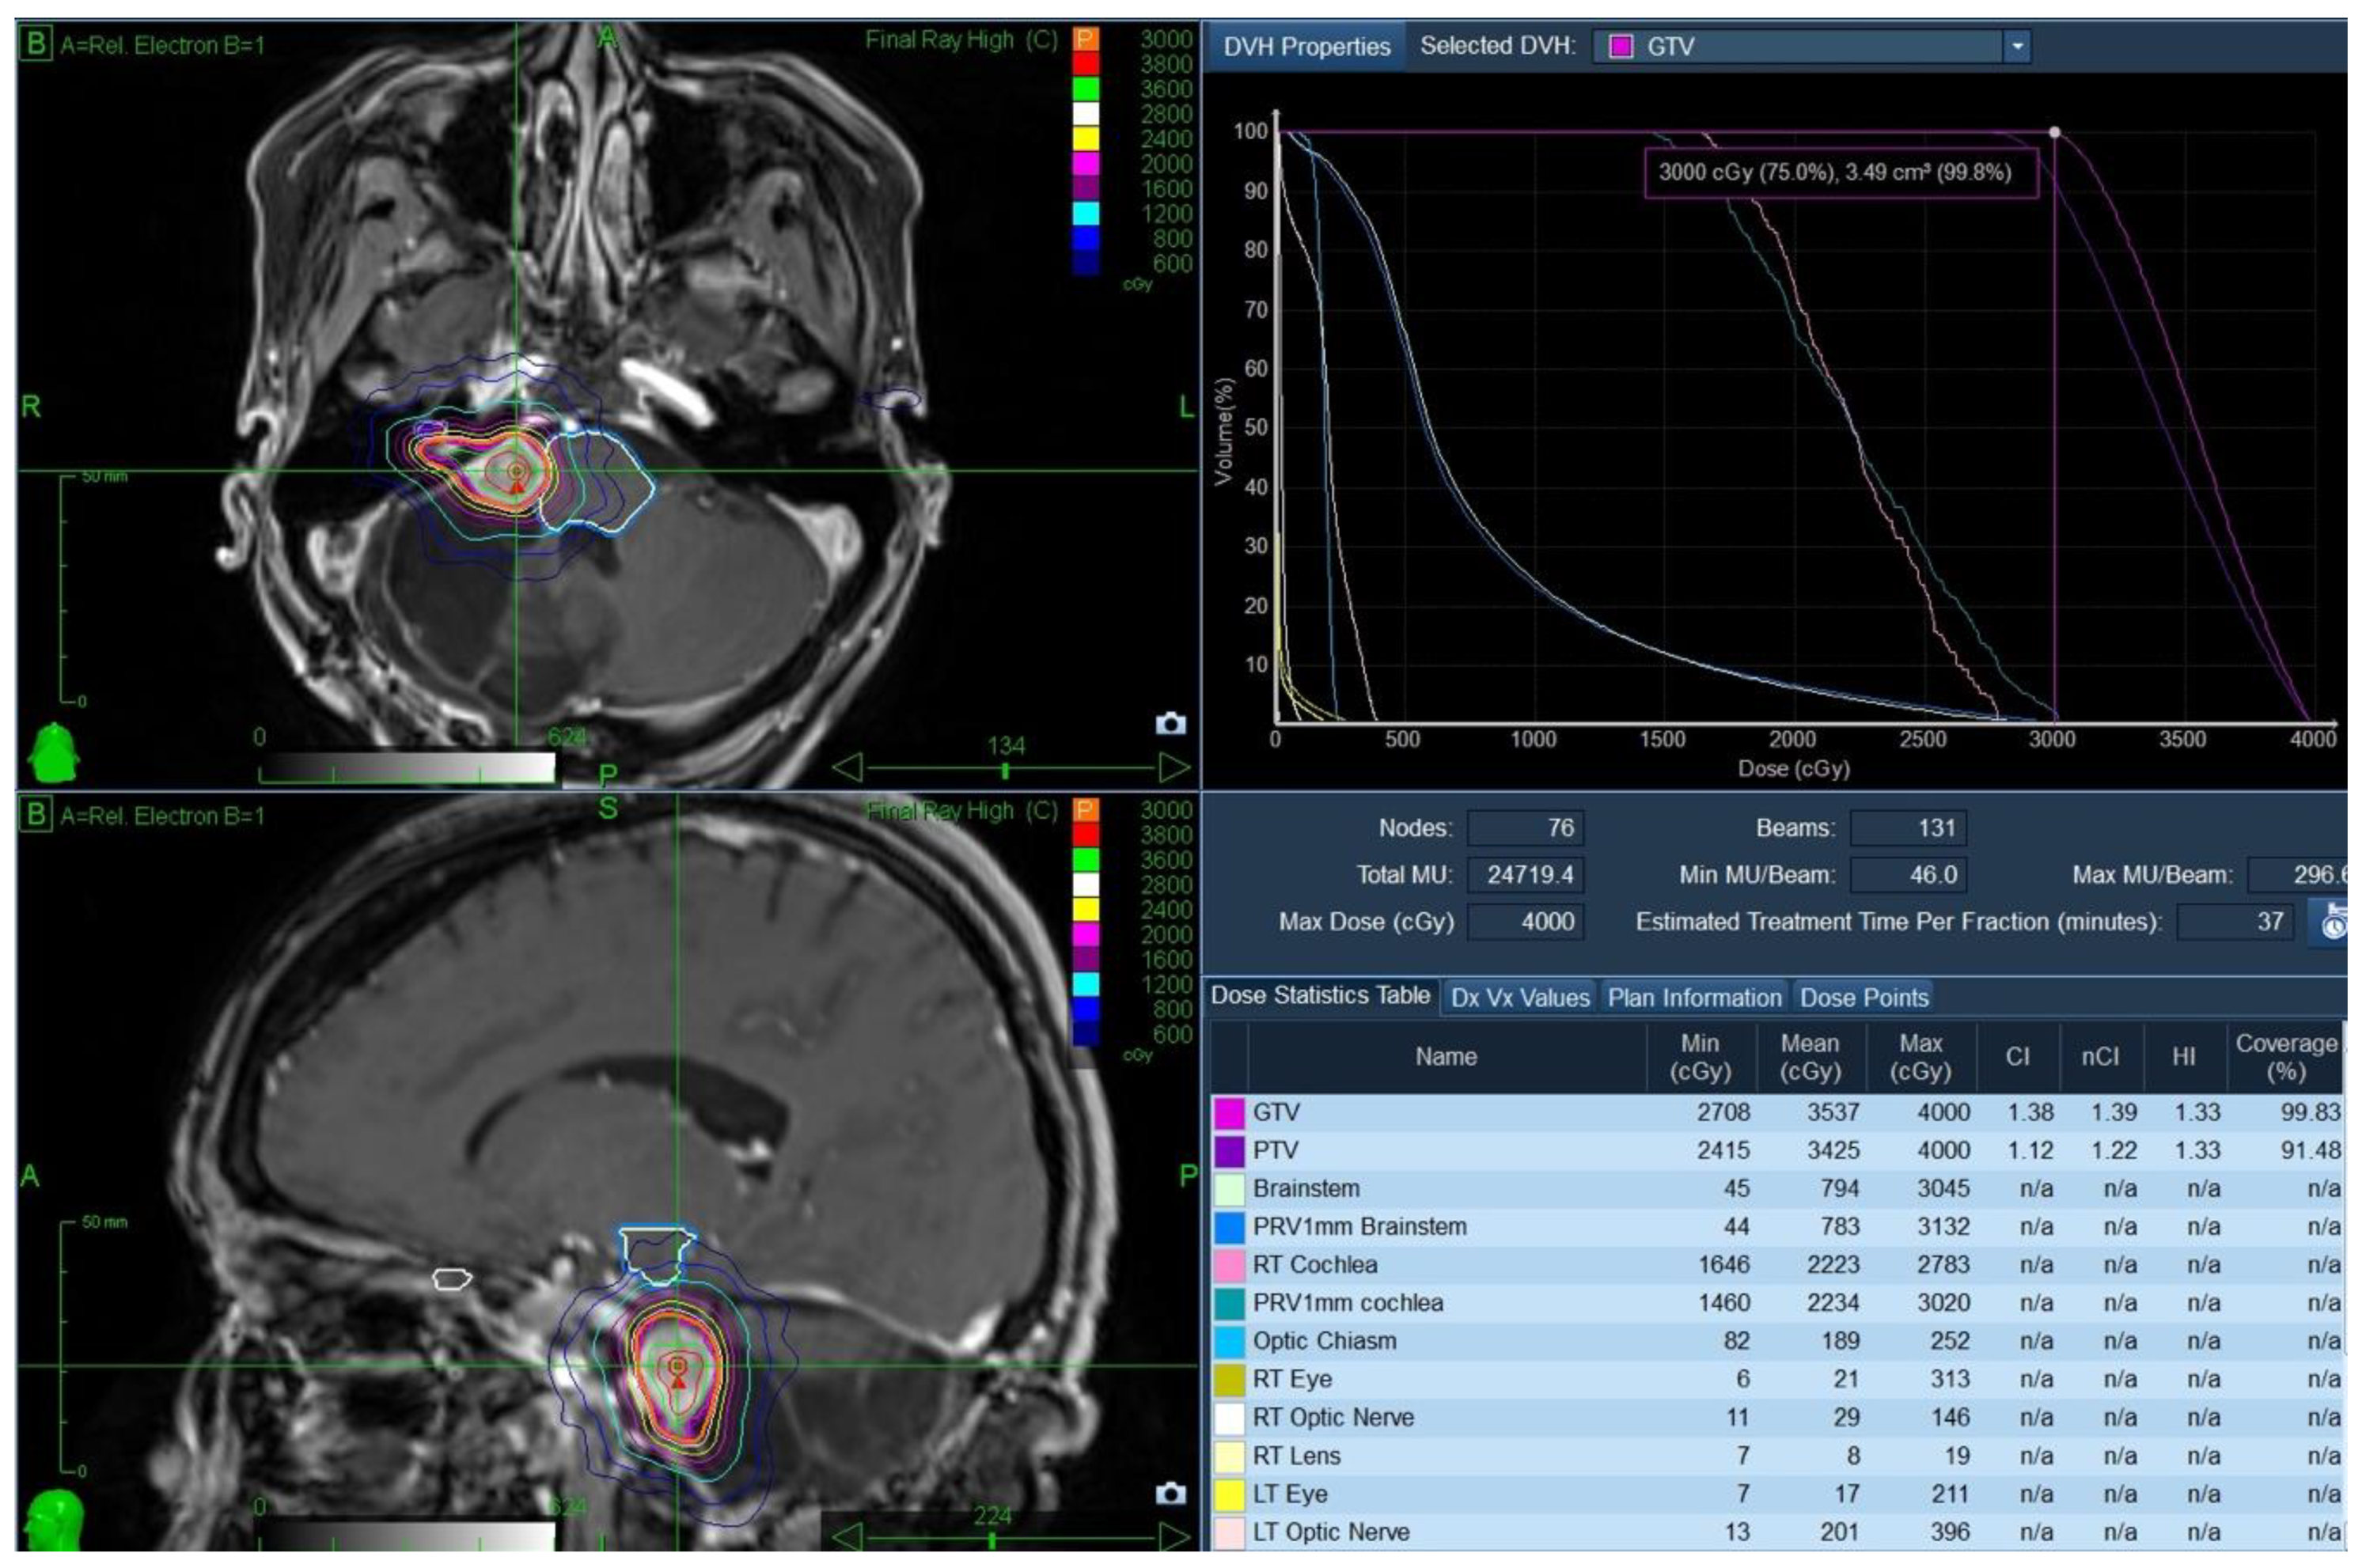Click the axial slice position slider at 134

pos(1005,770)
